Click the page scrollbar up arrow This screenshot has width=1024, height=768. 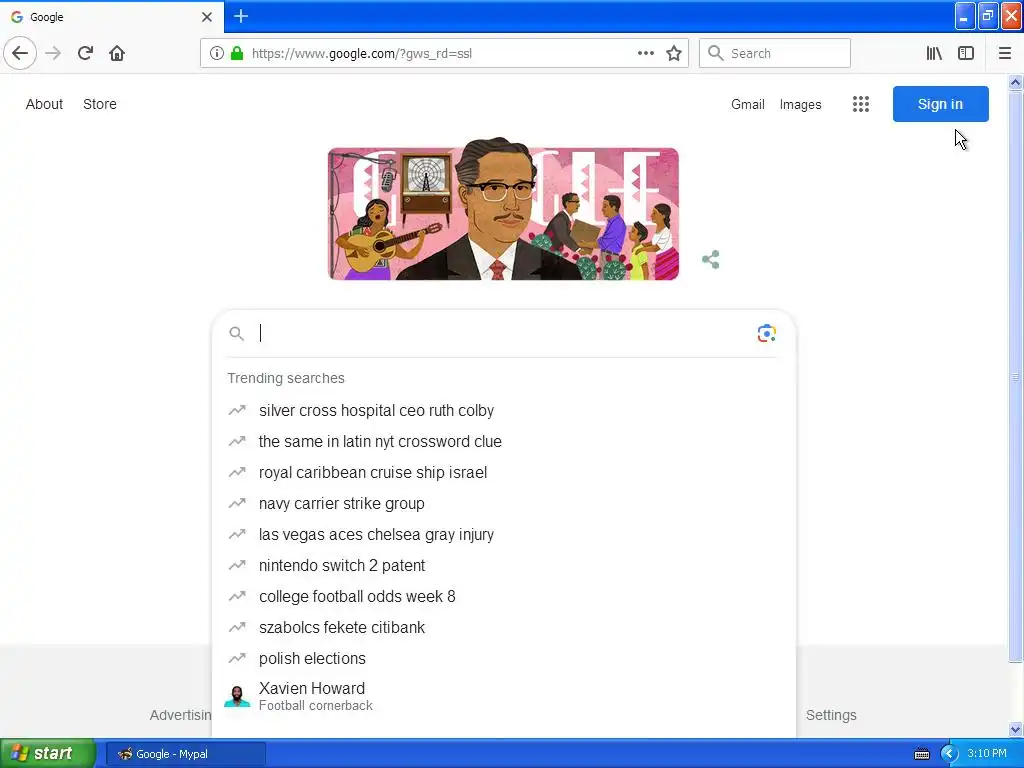pyautogui.click(x=1016, y=82)
